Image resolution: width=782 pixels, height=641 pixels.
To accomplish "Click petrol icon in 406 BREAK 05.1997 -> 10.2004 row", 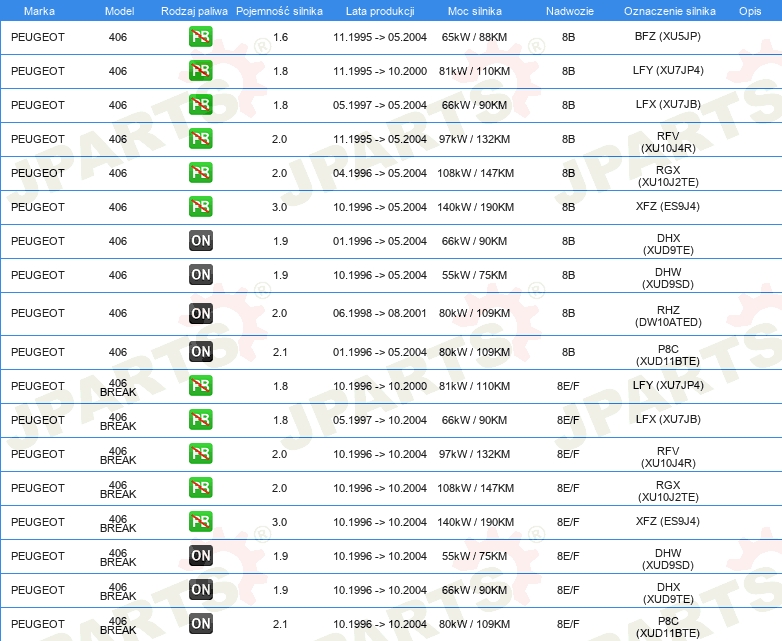I will [200, 419].
